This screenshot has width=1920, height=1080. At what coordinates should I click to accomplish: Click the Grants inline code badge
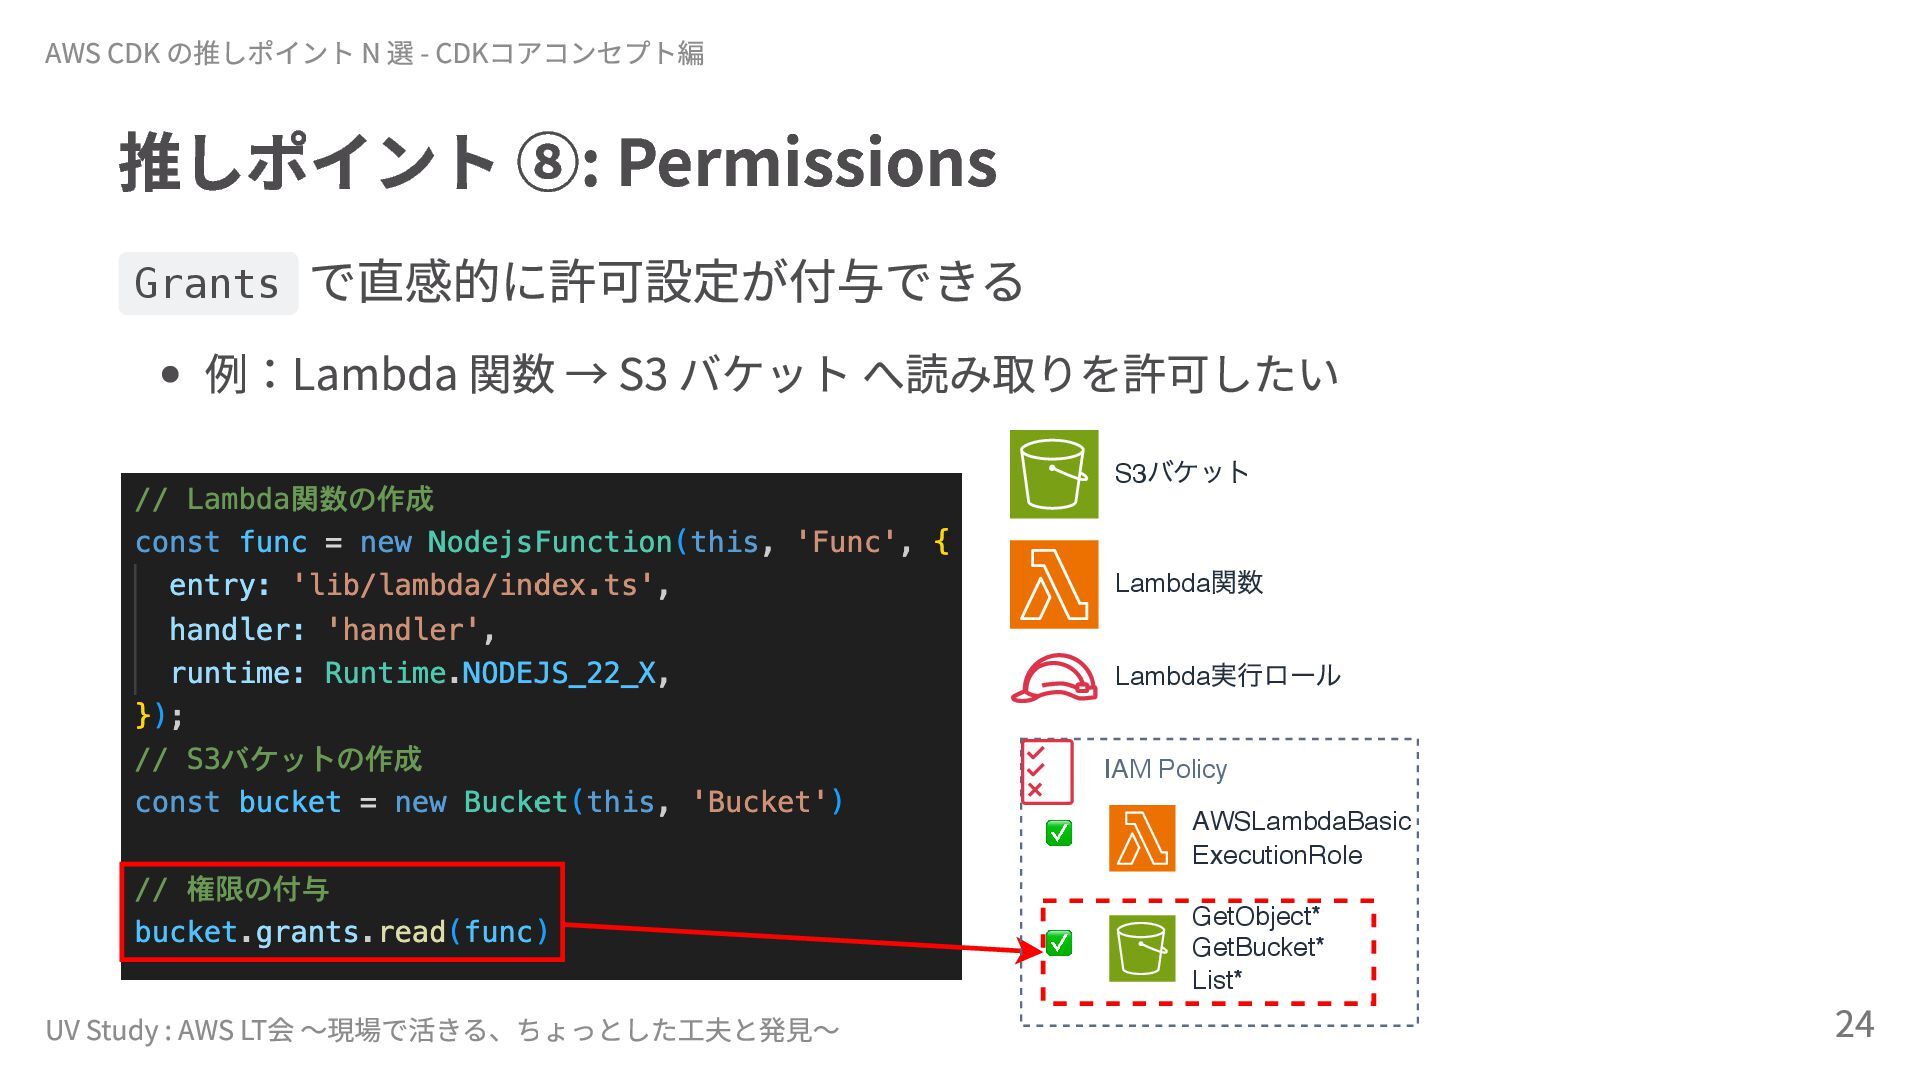coord(207,284)
